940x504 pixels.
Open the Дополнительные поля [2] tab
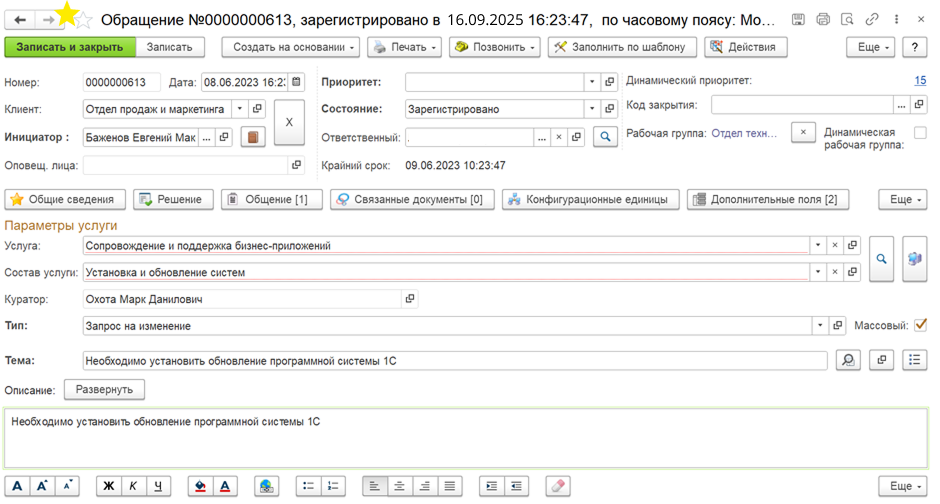tap(768, 200)
